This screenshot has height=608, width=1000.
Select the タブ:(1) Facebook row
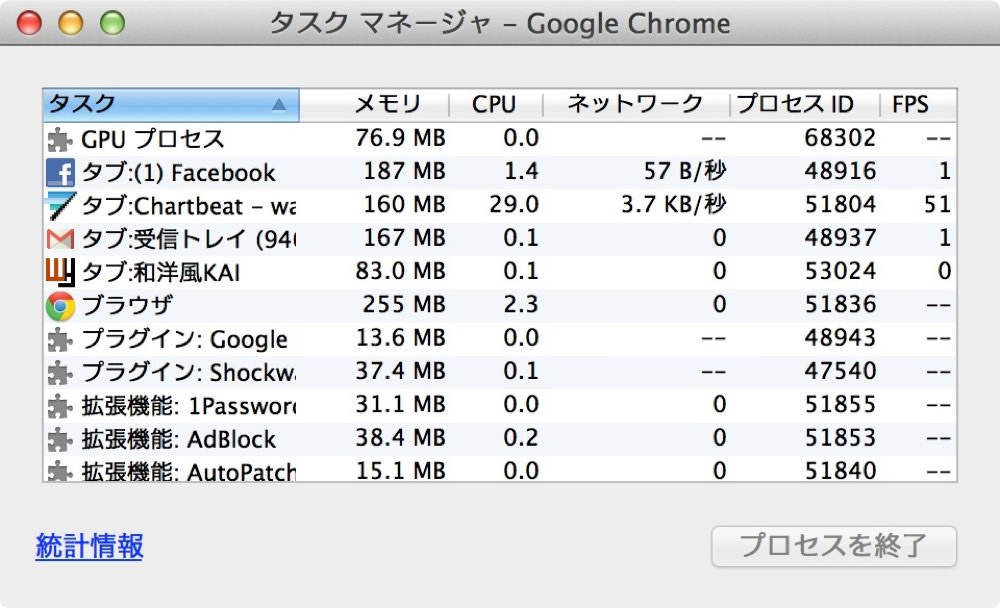pyautogui.click(x=500, y=172)
